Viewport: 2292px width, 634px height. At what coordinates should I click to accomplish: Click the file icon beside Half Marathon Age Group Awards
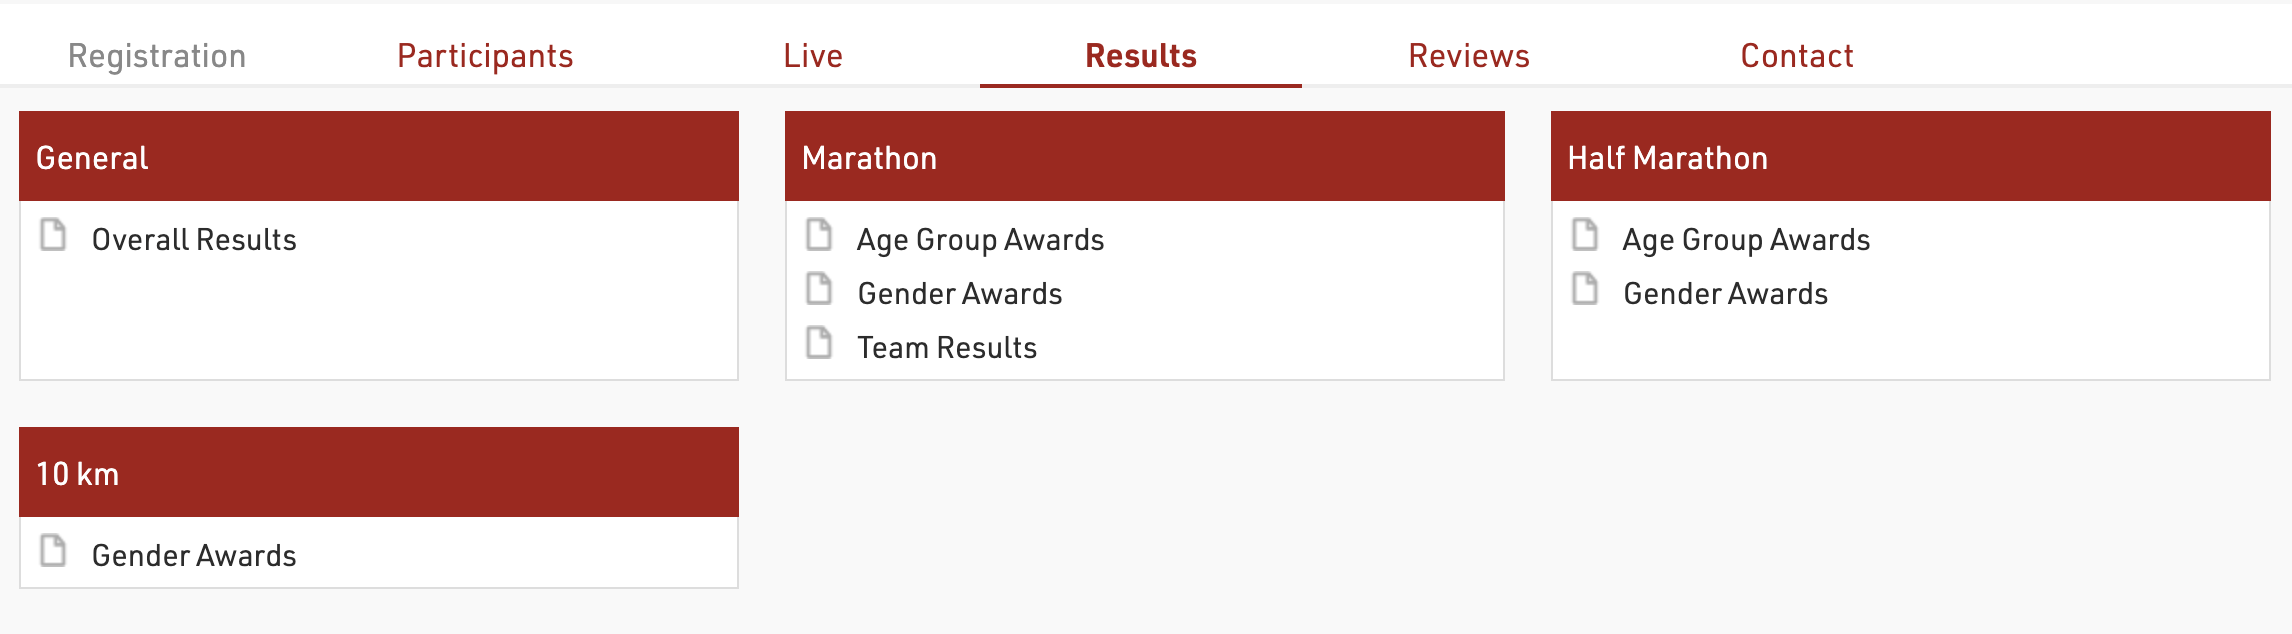click(1585, 235)
